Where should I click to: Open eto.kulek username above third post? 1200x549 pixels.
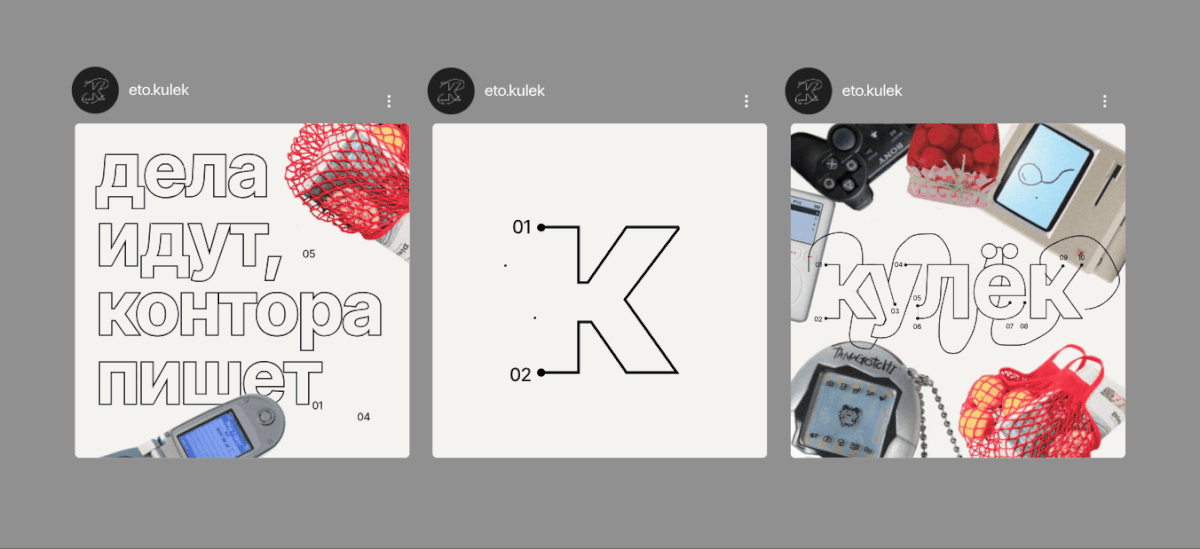[x=872, y=90]
